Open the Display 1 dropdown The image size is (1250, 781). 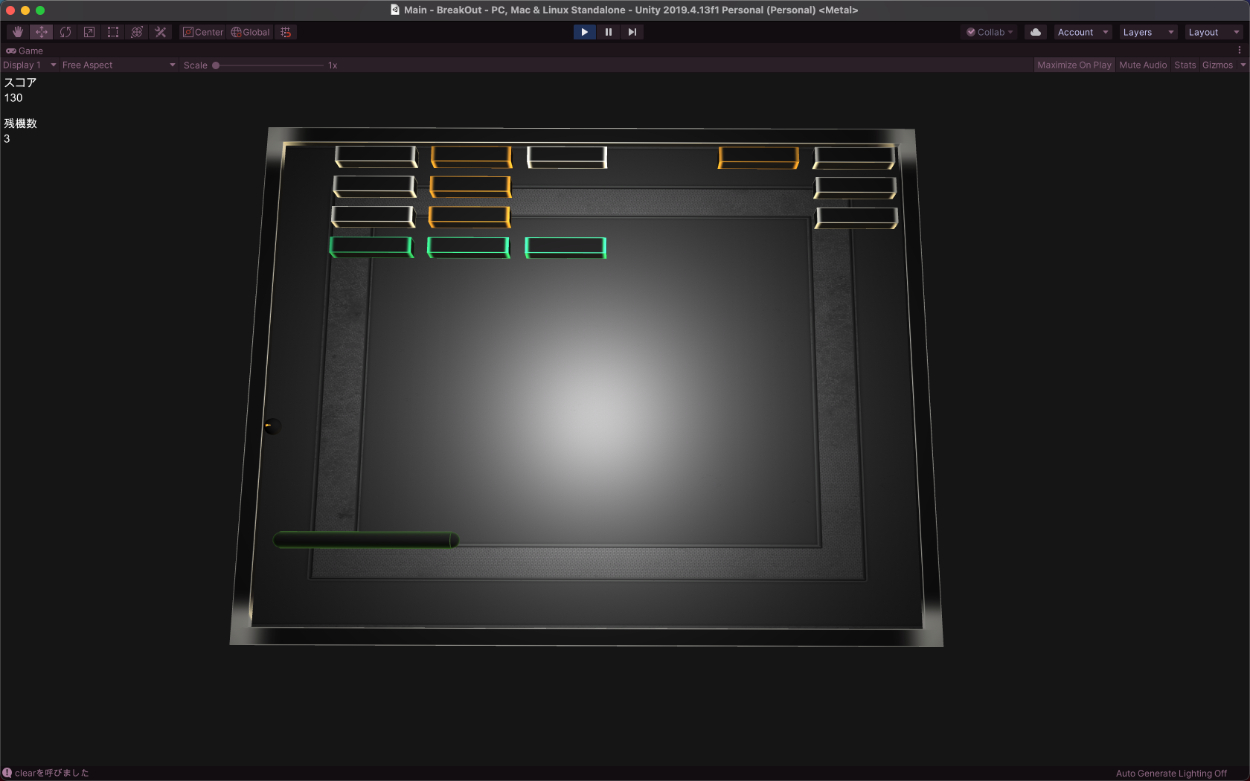pos(30,65)
